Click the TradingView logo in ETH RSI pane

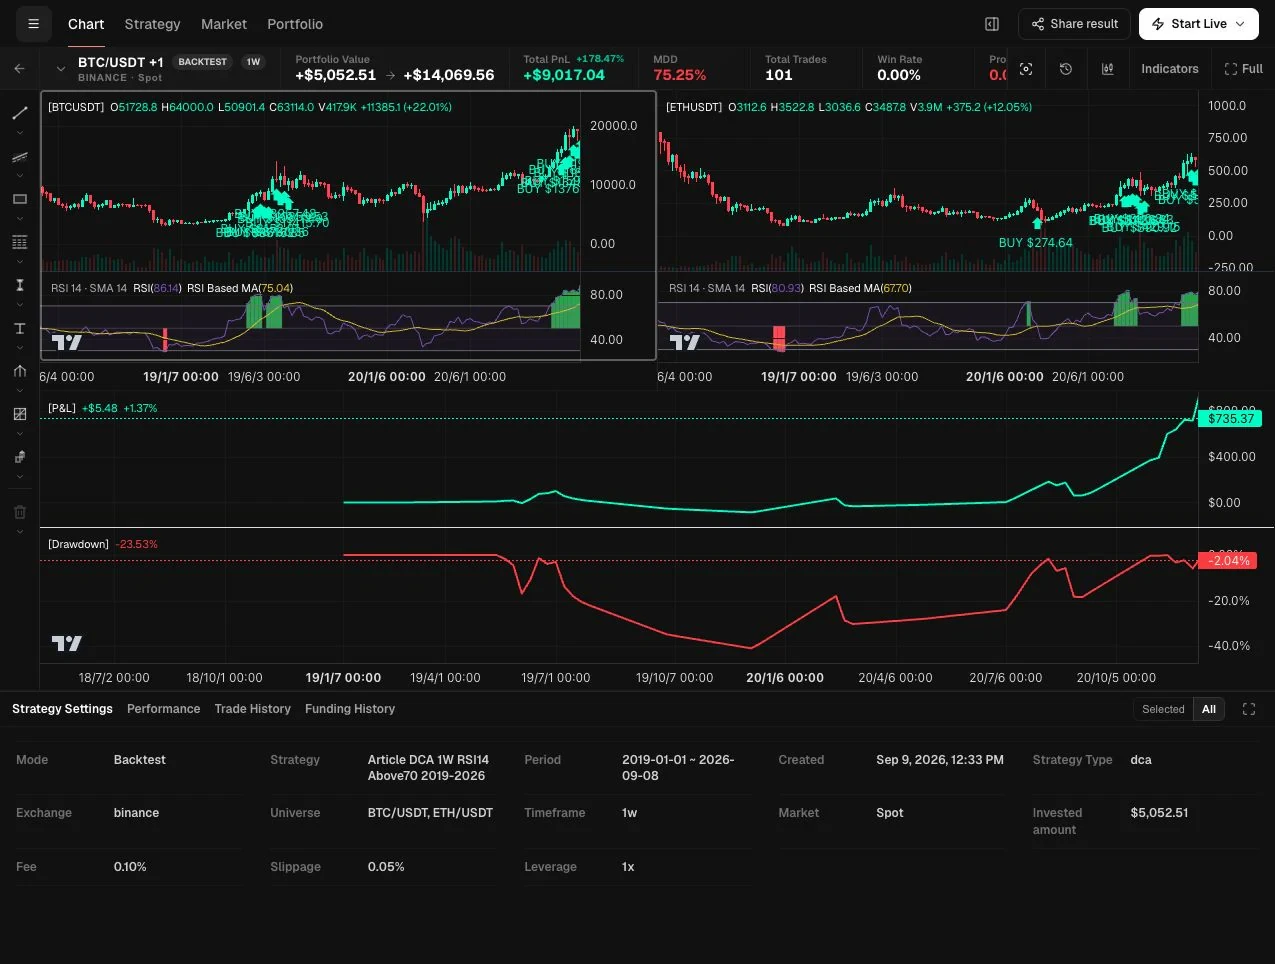click(685, 343)
